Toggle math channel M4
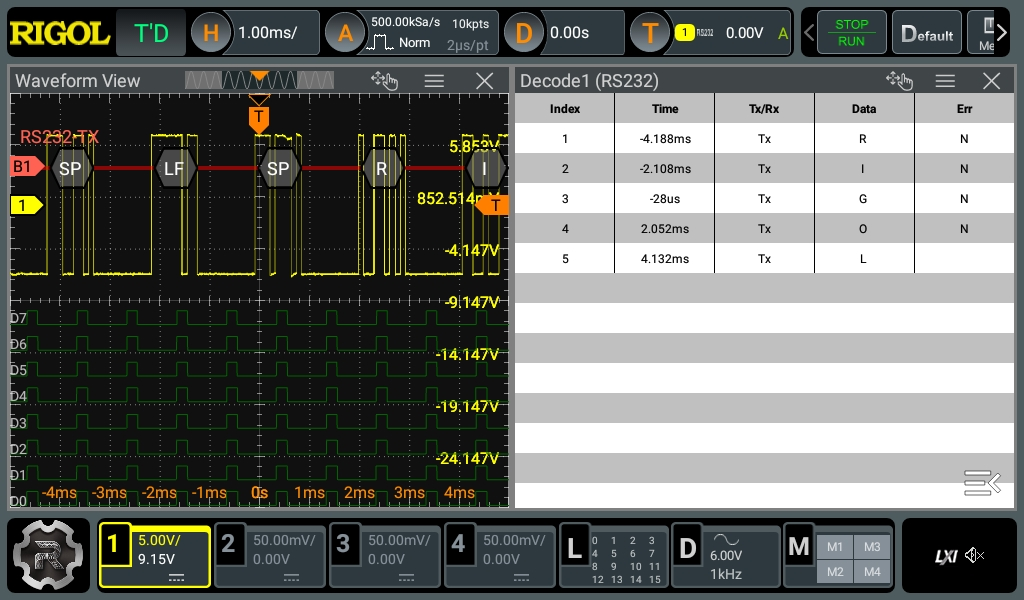 (872, 572)
